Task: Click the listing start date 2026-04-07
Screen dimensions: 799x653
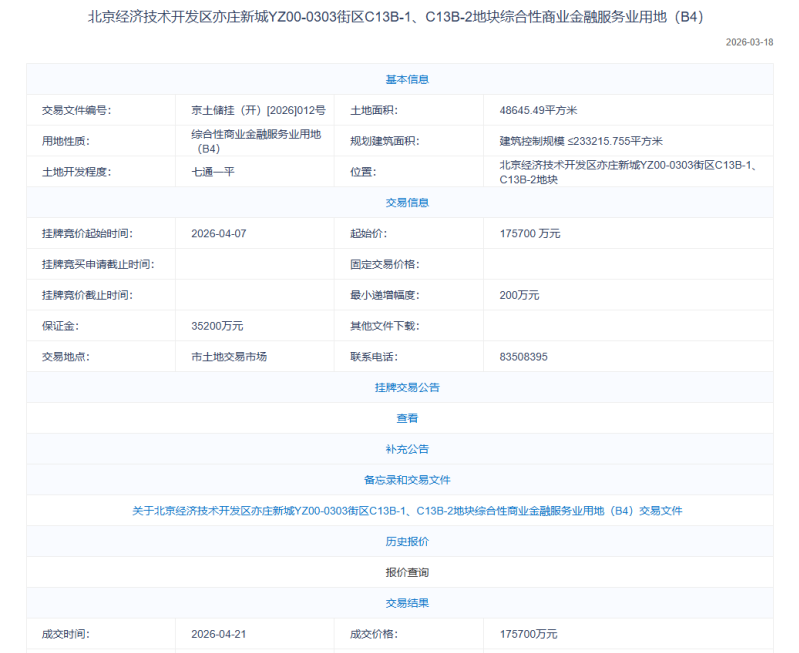Action: [x=217, y=233]
